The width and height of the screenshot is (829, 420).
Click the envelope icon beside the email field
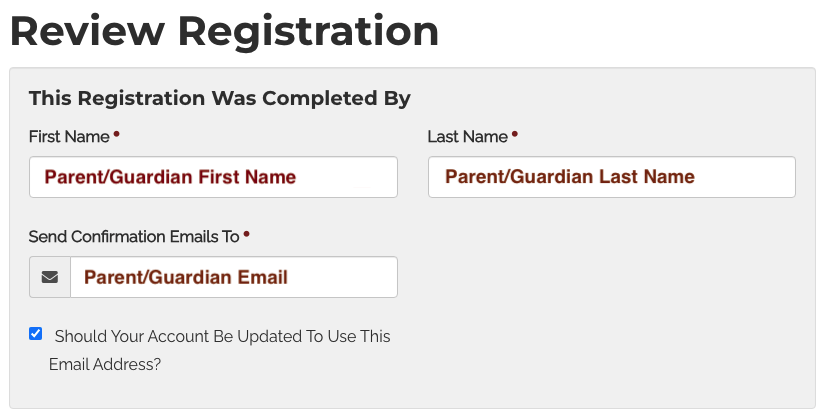tap(50, 277)
